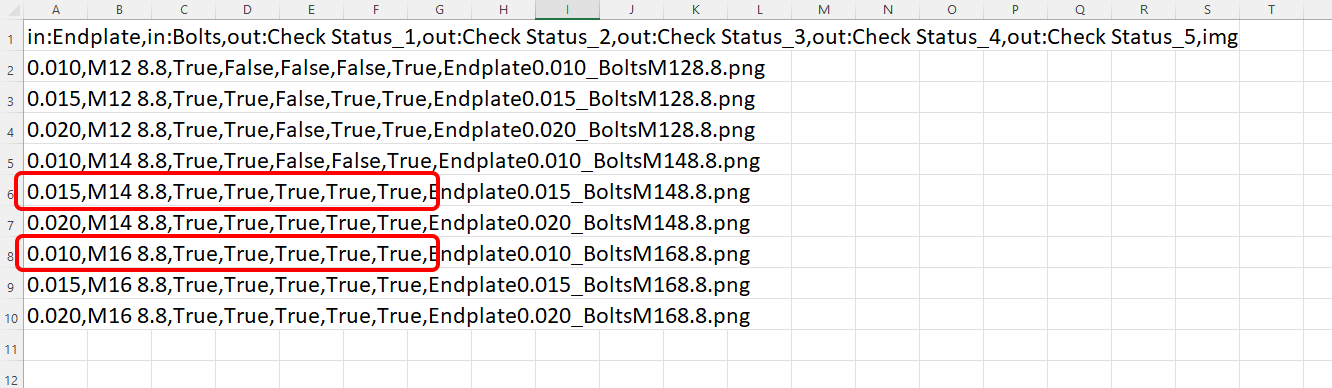Select row 8 header
This screenshot has height=388, width=1332.
click(10, 254)
